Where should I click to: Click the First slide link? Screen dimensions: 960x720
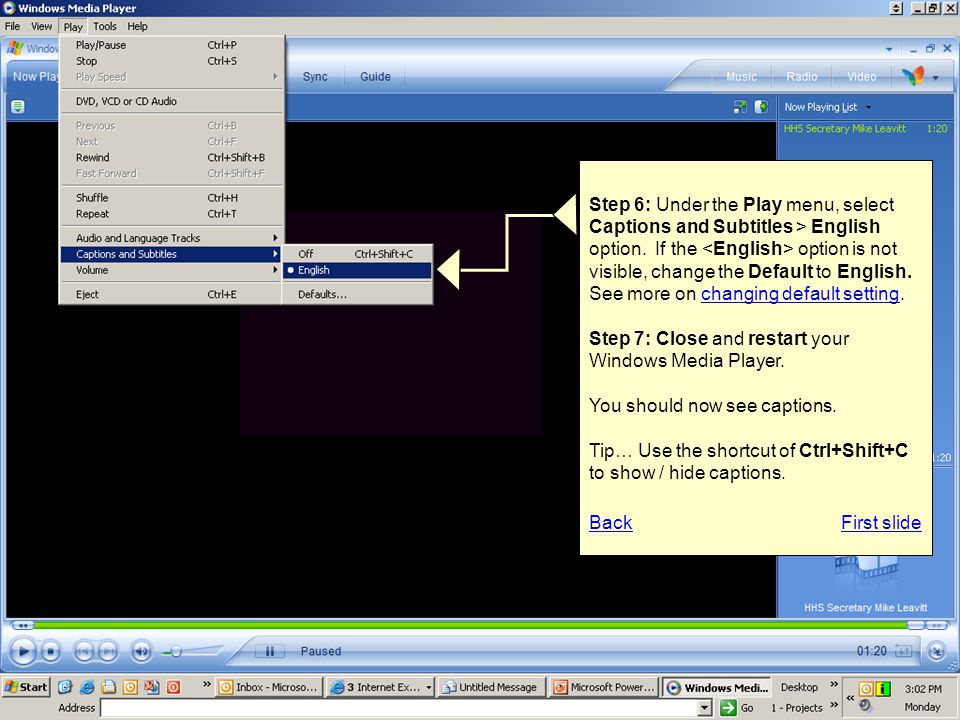point(880,522)
